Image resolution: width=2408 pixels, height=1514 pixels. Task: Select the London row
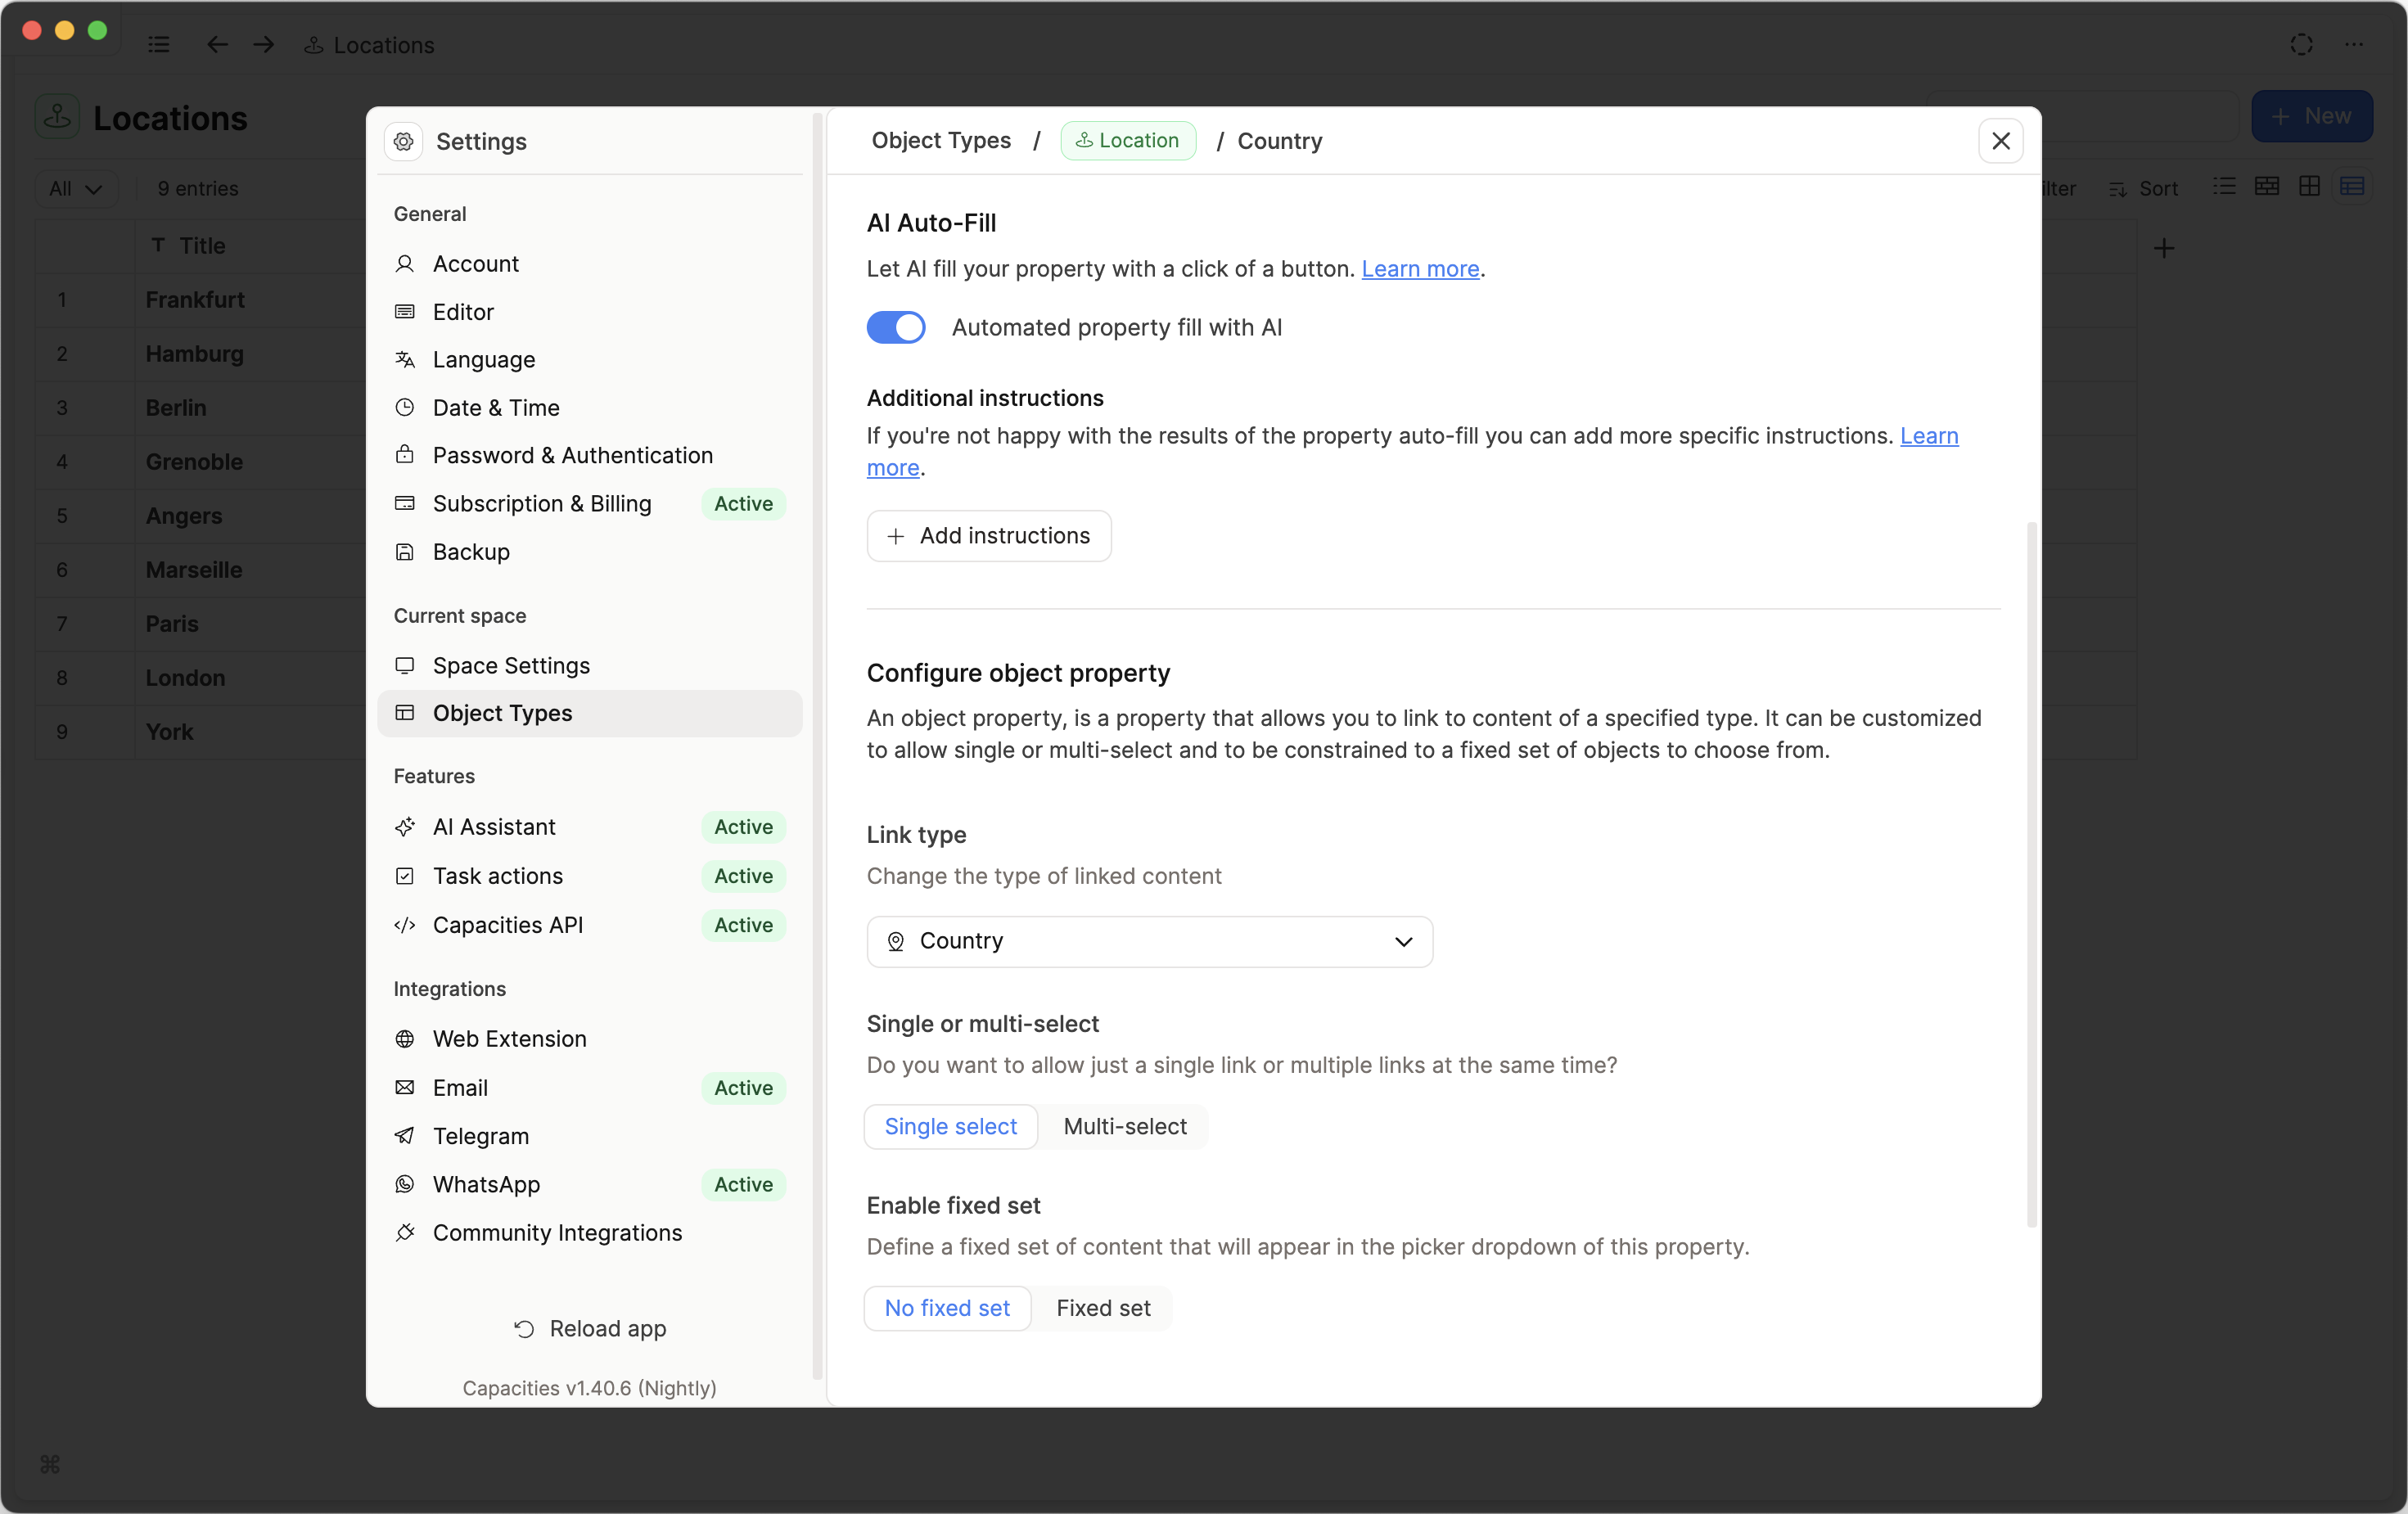185,678
